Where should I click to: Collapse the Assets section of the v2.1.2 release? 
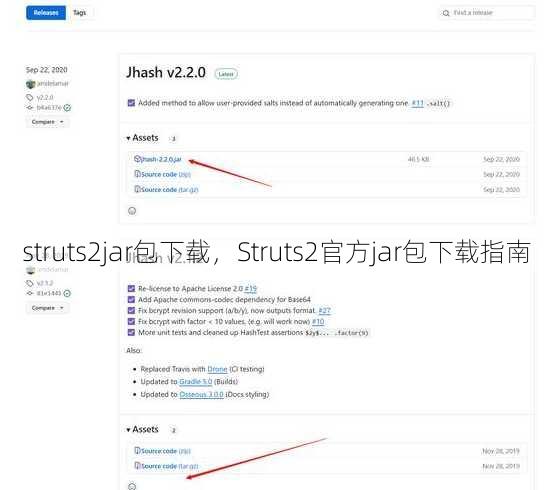pos(142,429)
